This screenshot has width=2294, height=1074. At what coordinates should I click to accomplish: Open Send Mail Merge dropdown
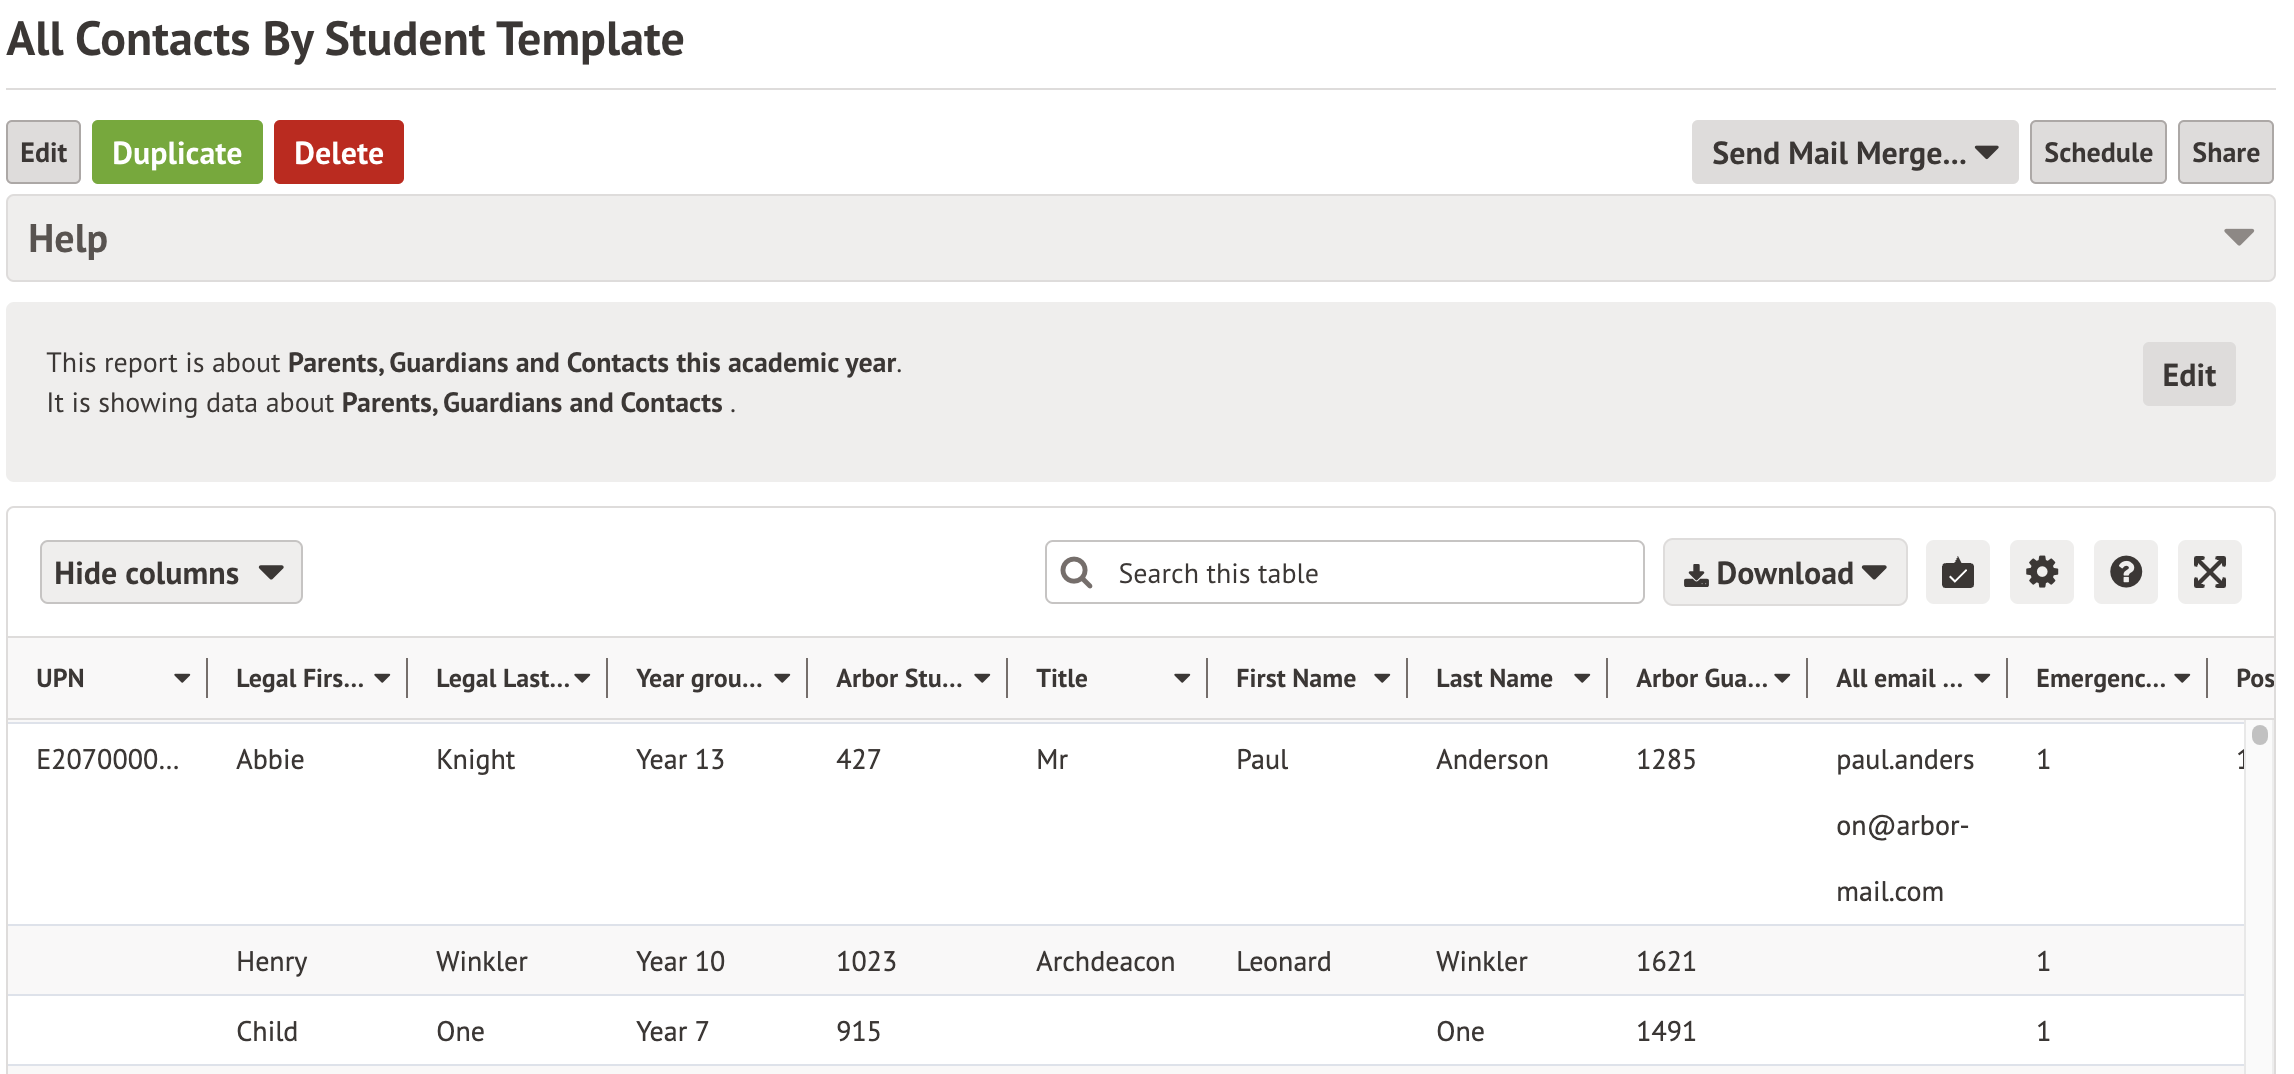click(x=1854, y=153)
